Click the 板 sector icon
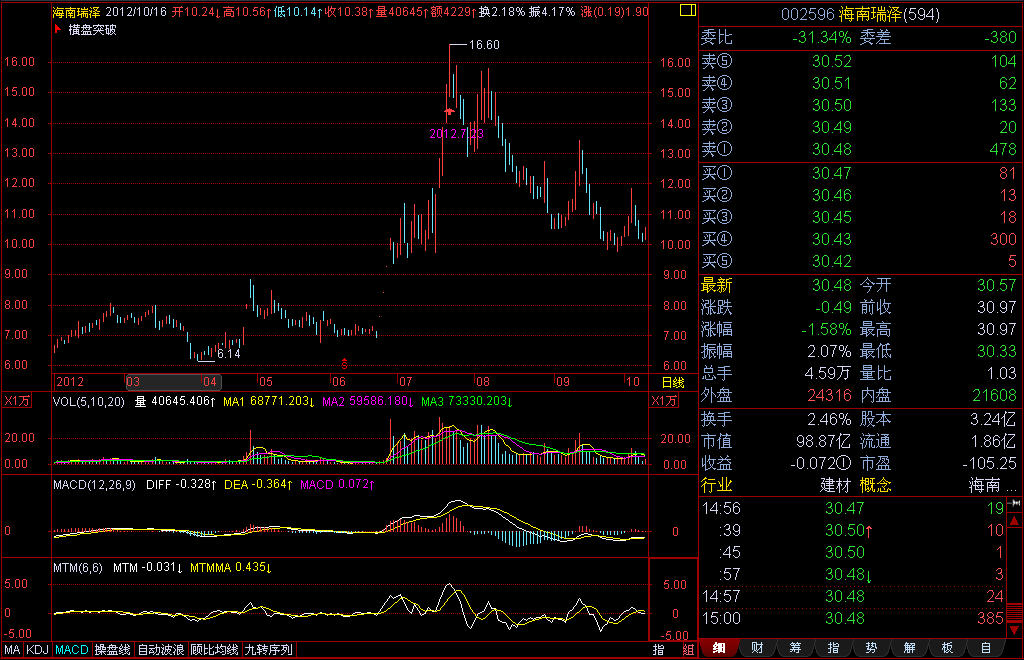The width and height of the screenshot is (1024, 660). tap(946, 648)
